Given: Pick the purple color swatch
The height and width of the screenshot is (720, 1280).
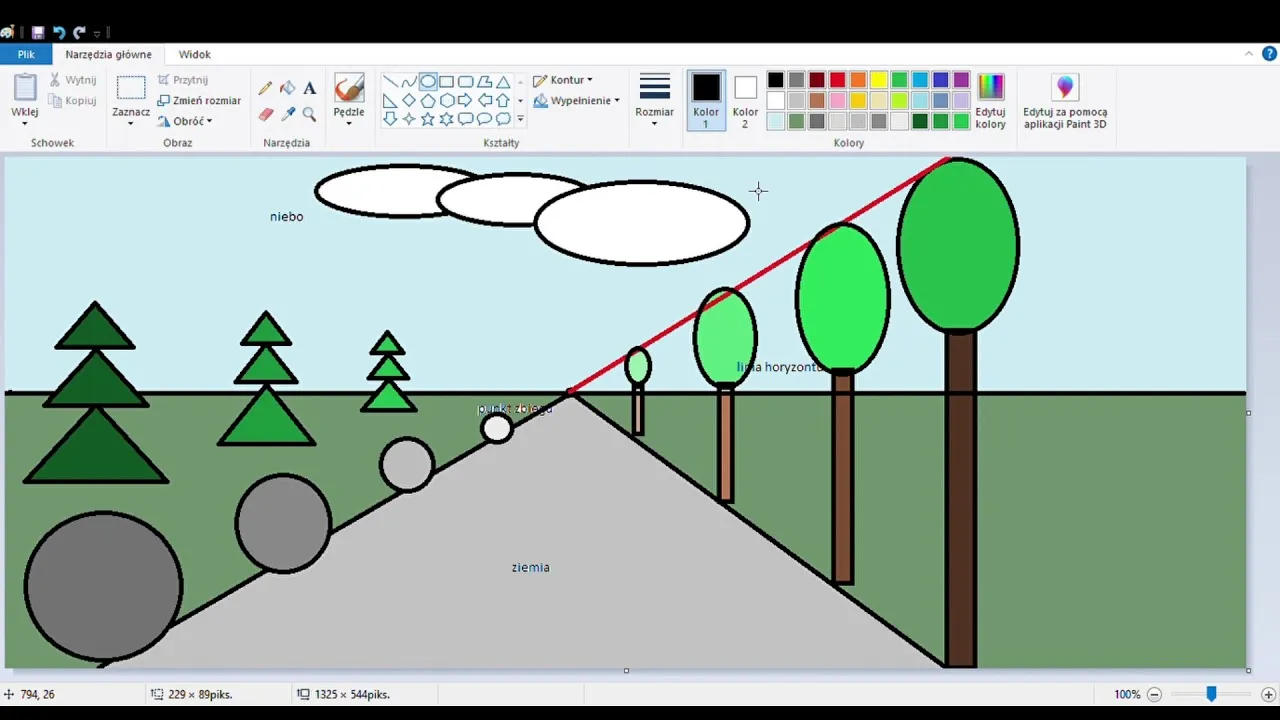Looking at the screenshot, I should [x=961, y=80].
